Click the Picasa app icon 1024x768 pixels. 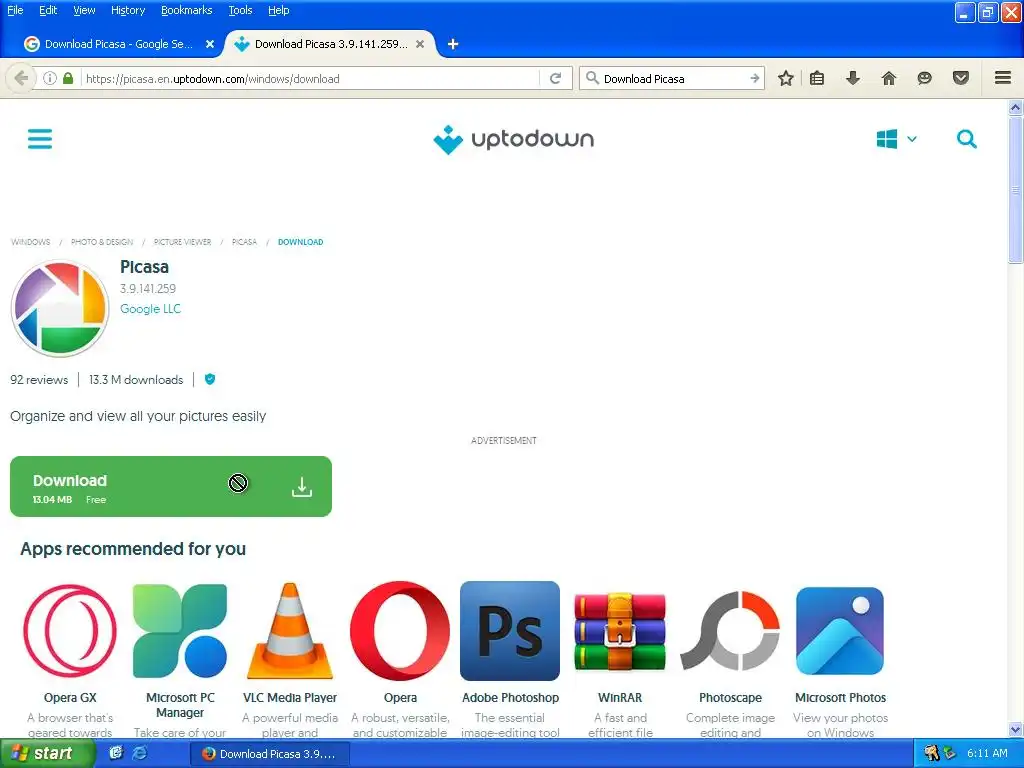[x=60, y=309]
